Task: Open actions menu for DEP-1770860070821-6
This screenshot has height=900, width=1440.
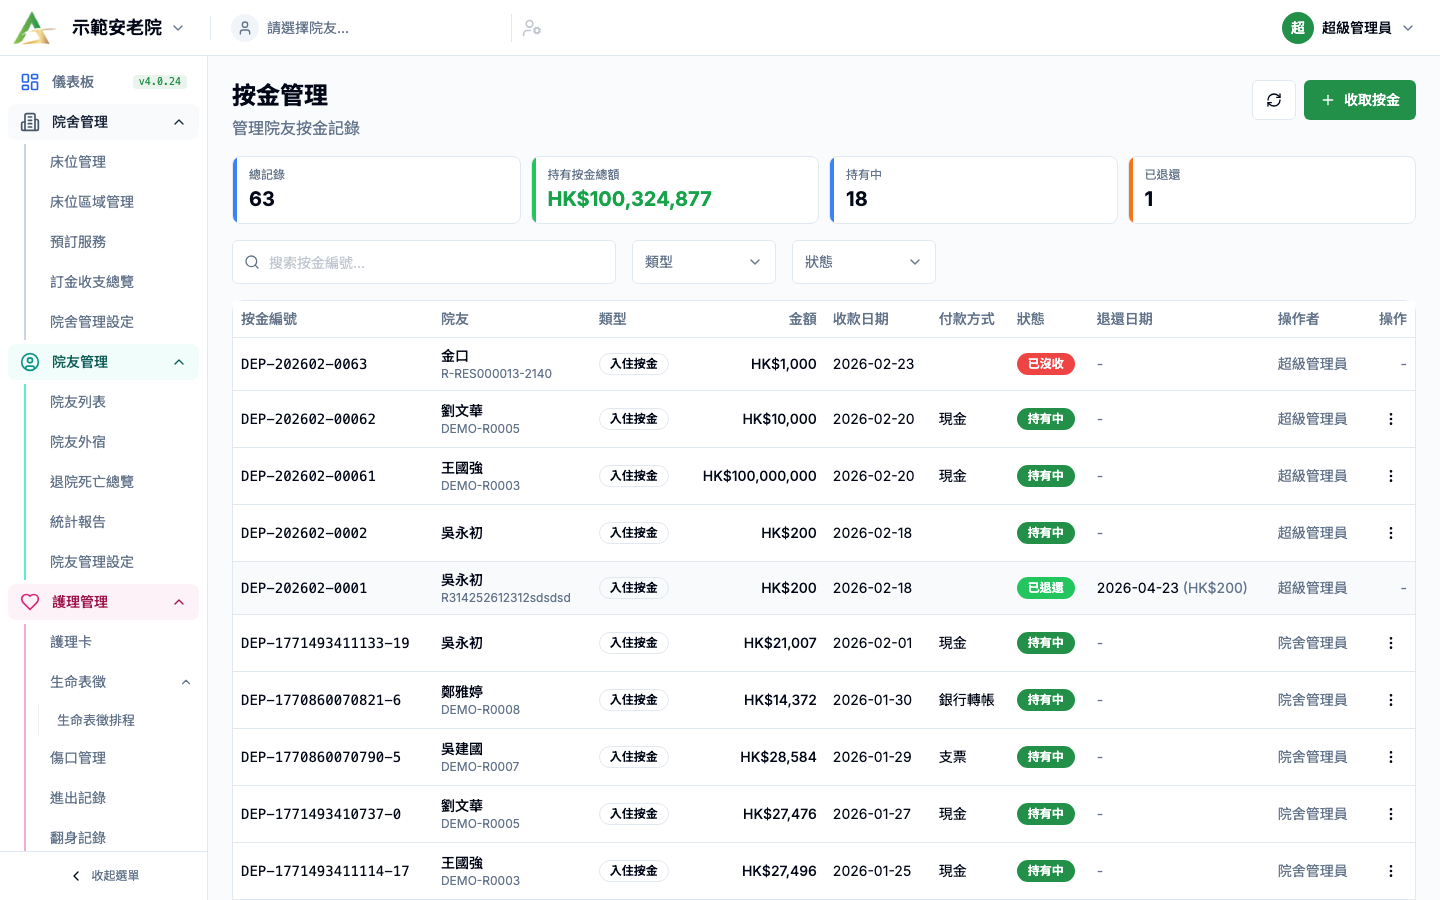Action: tap(1391, 700)
